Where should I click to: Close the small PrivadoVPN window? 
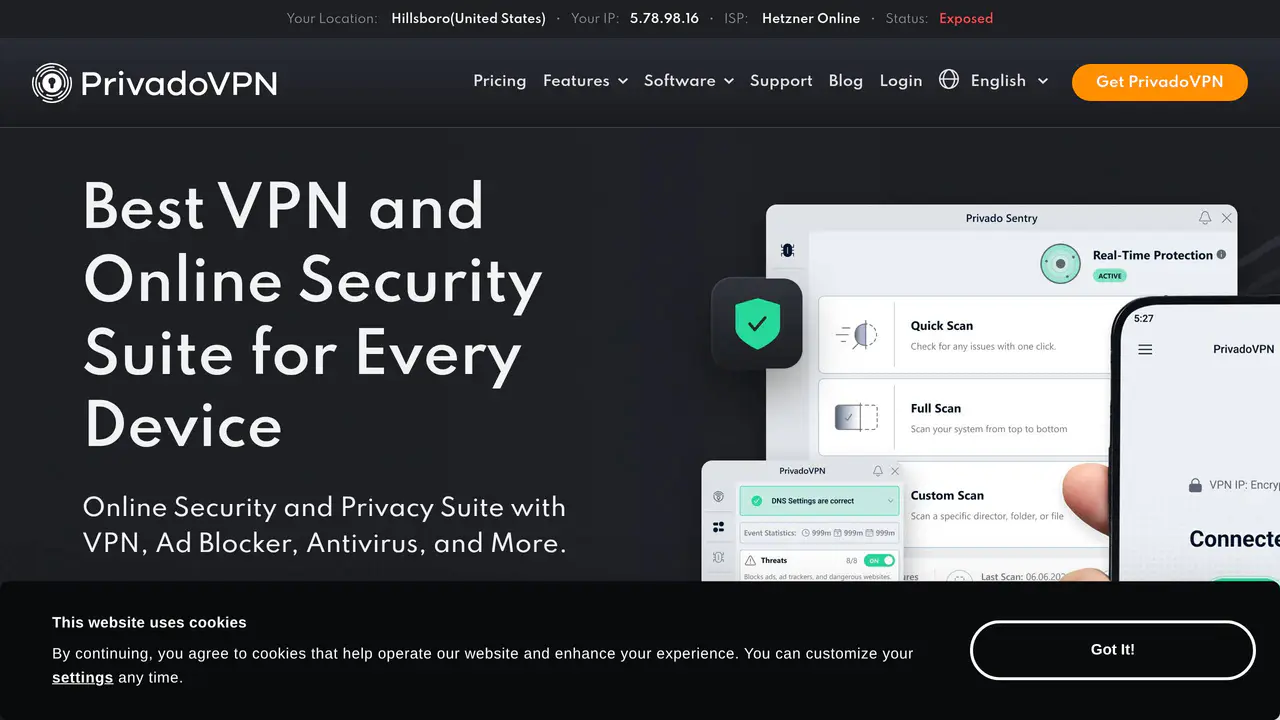(895, 470)
